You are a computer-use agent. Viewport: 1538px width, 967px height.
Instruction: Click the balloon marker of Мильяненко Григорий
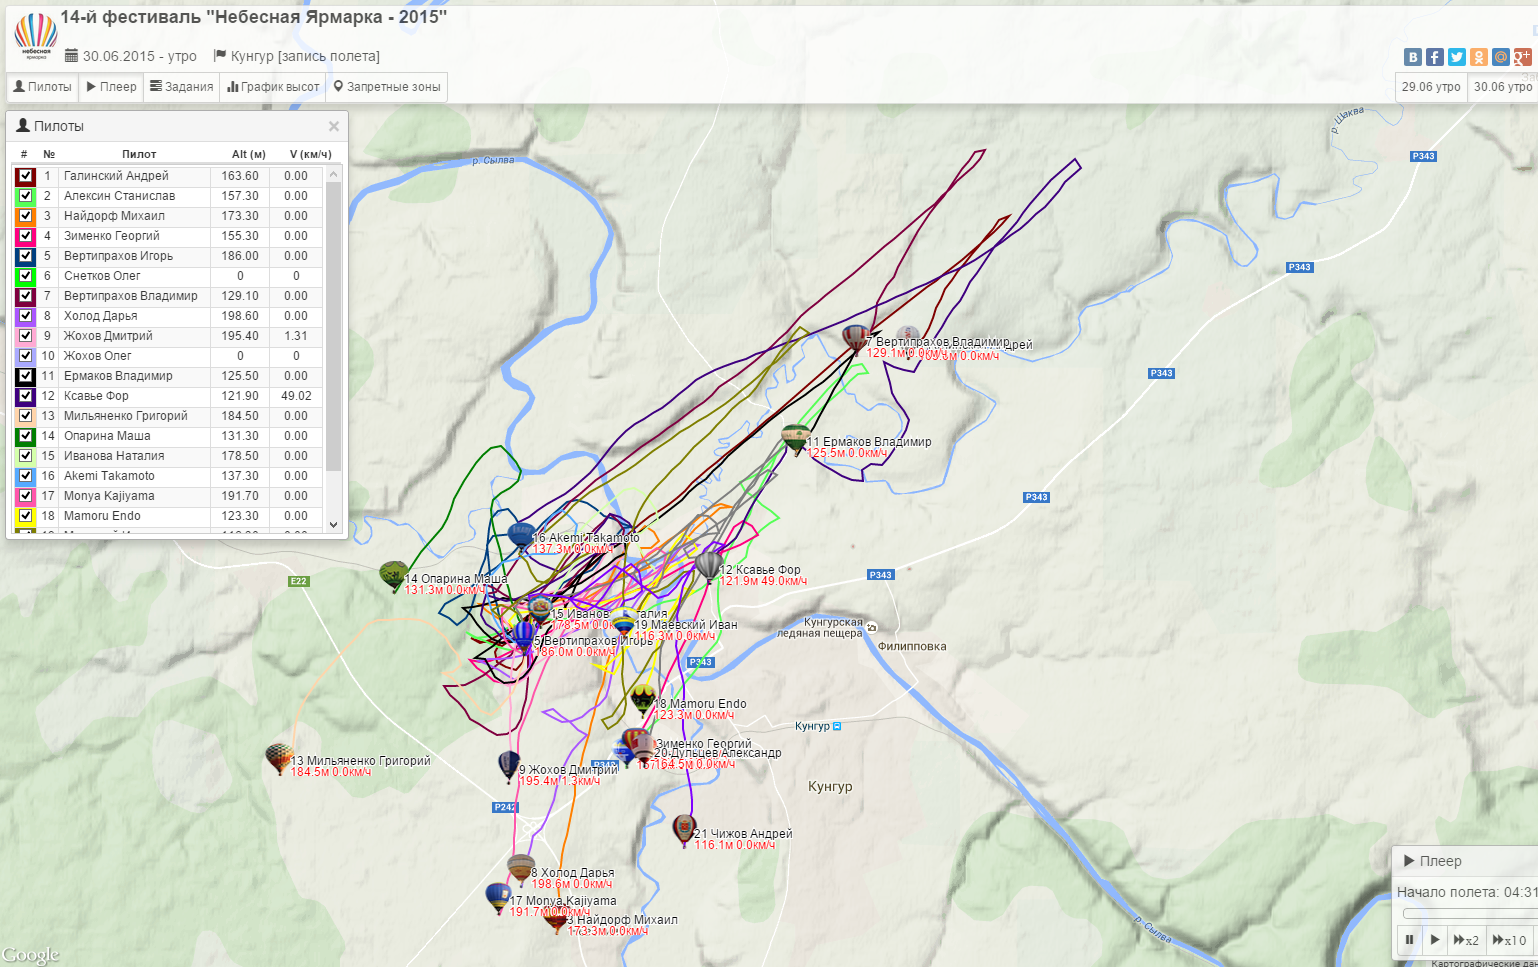pyautogui.click(x=279, y=757)
